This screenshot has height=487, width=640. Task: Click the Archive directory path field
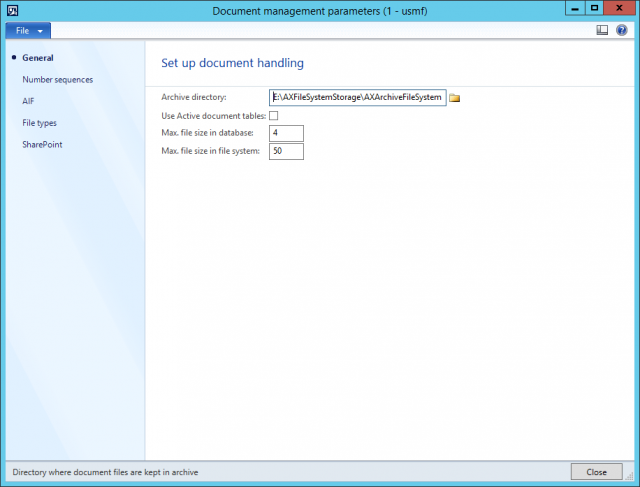[x=358, y=98]
